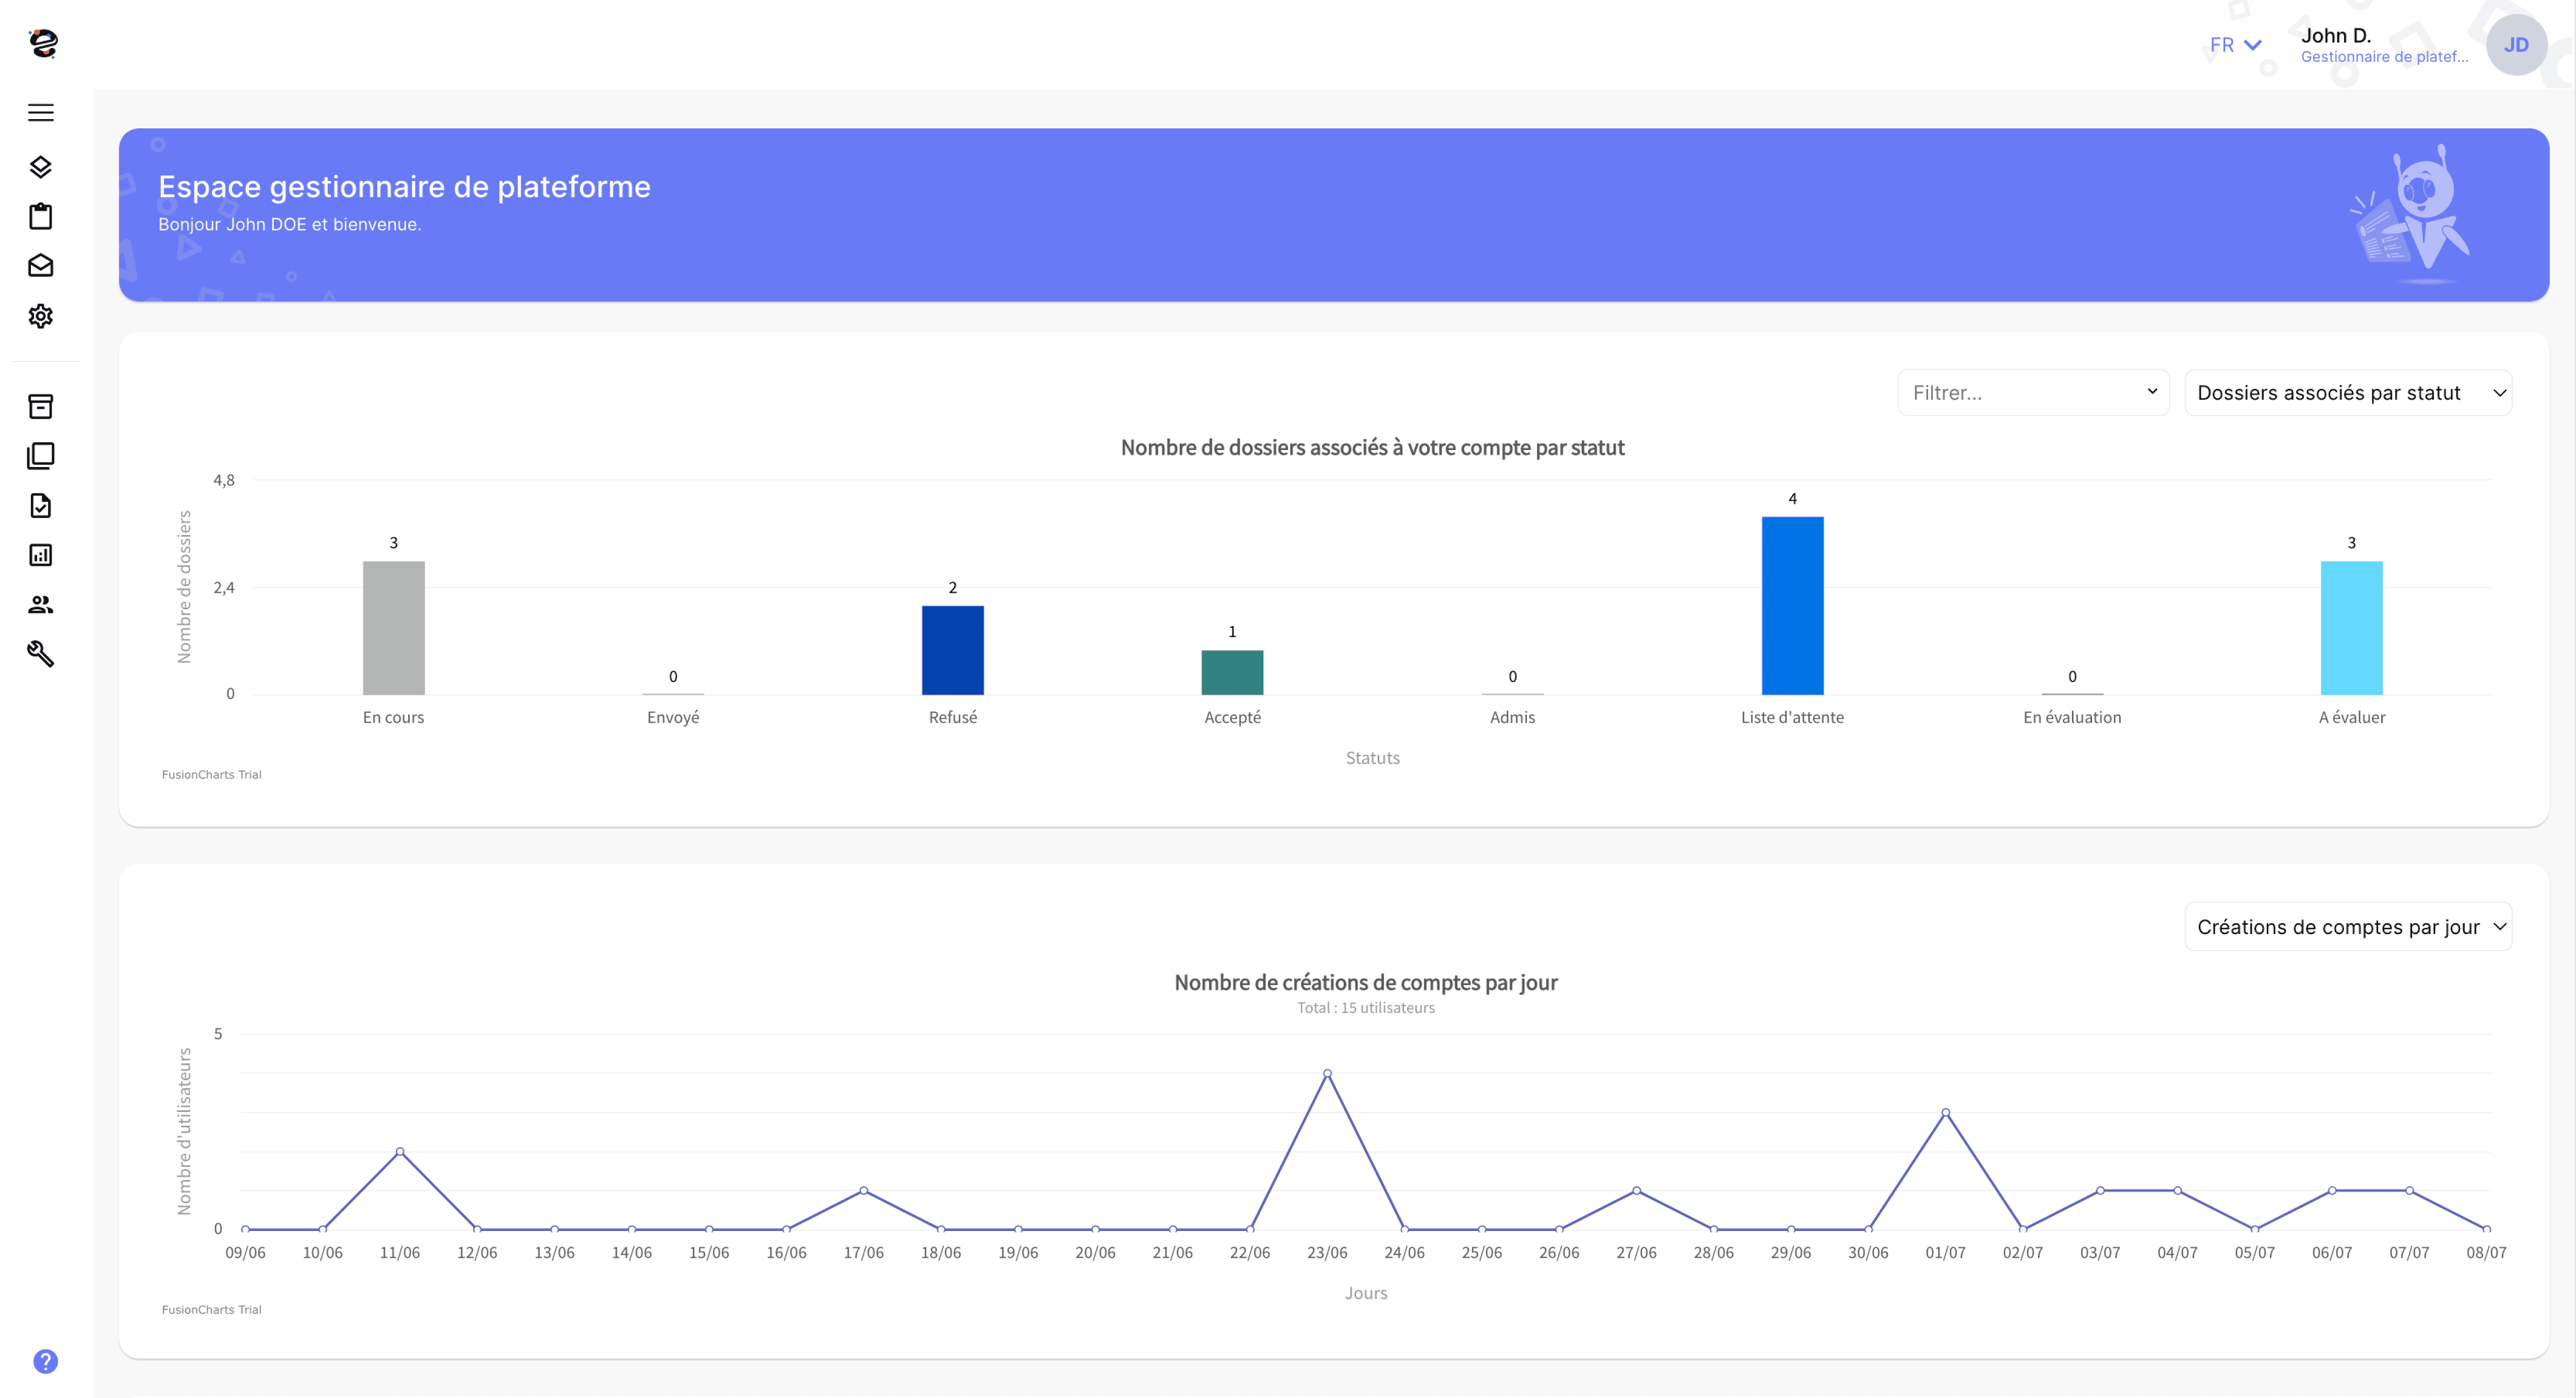Screen dimensions: 2576x1398
Task: Select the layers icon in the sidebar
Action: click(x=41, y=166)
